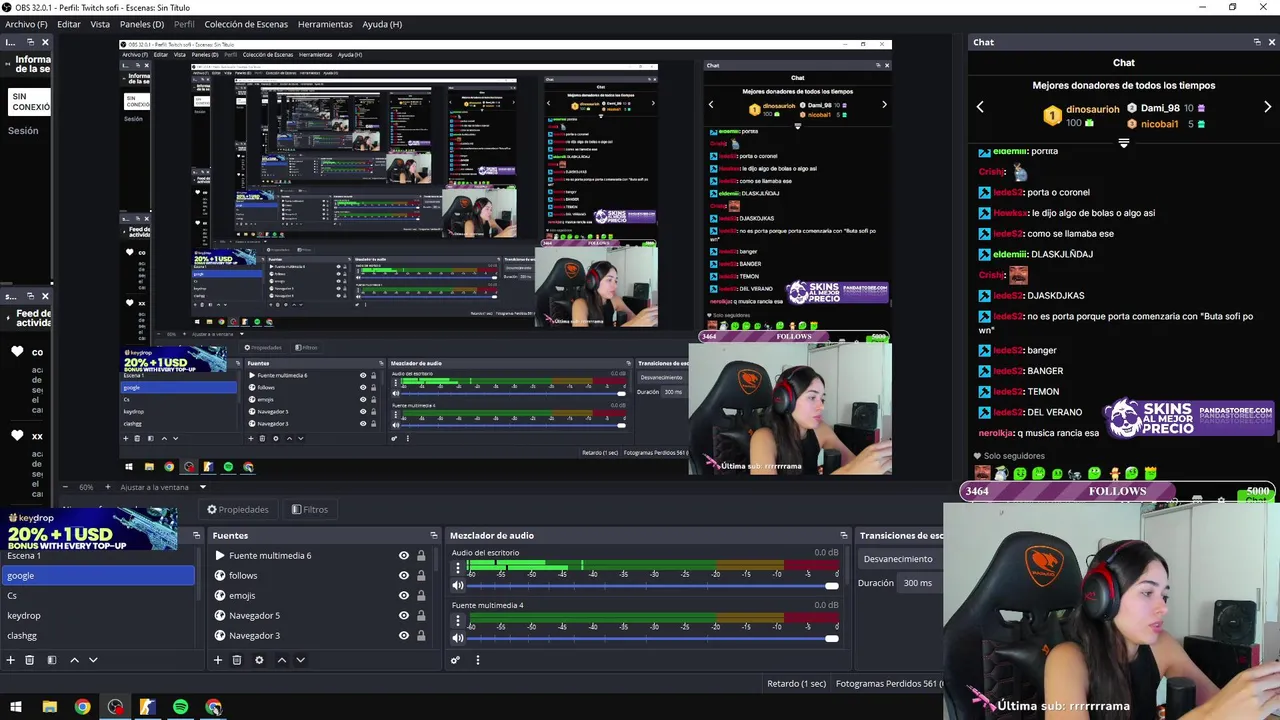Open Counter-Strike icon in taskbar

pyautogui.click(x=147, y=707)
